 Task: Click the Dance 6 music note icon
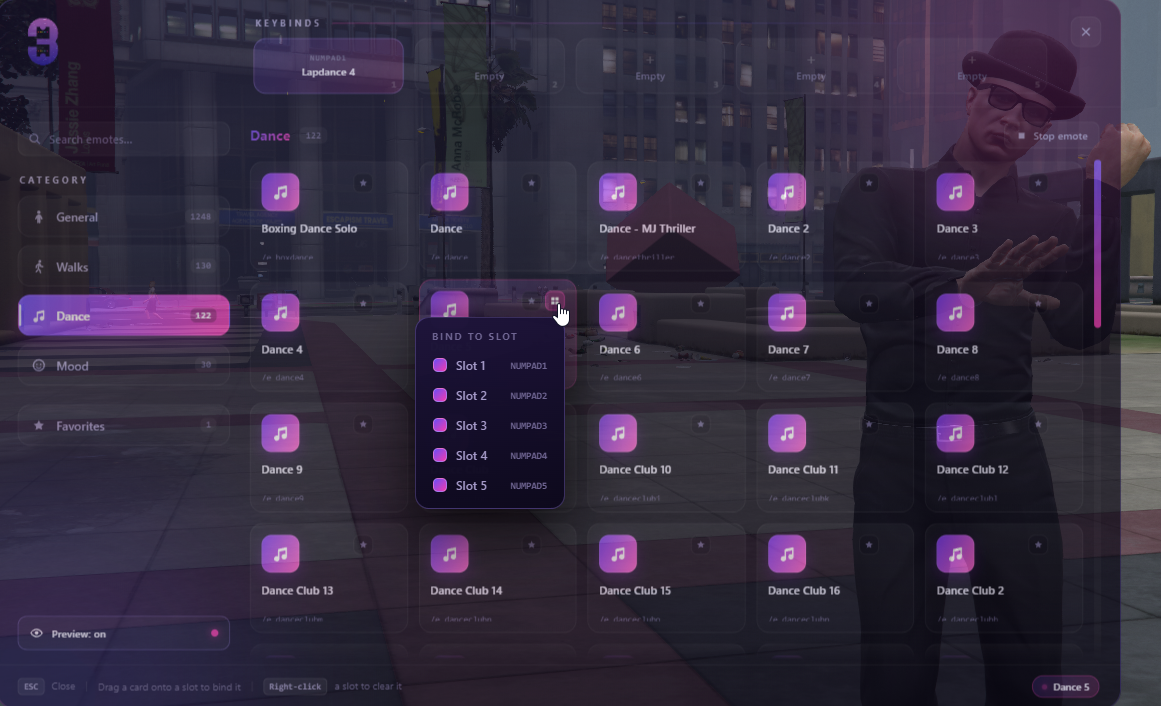pos(618,313)
